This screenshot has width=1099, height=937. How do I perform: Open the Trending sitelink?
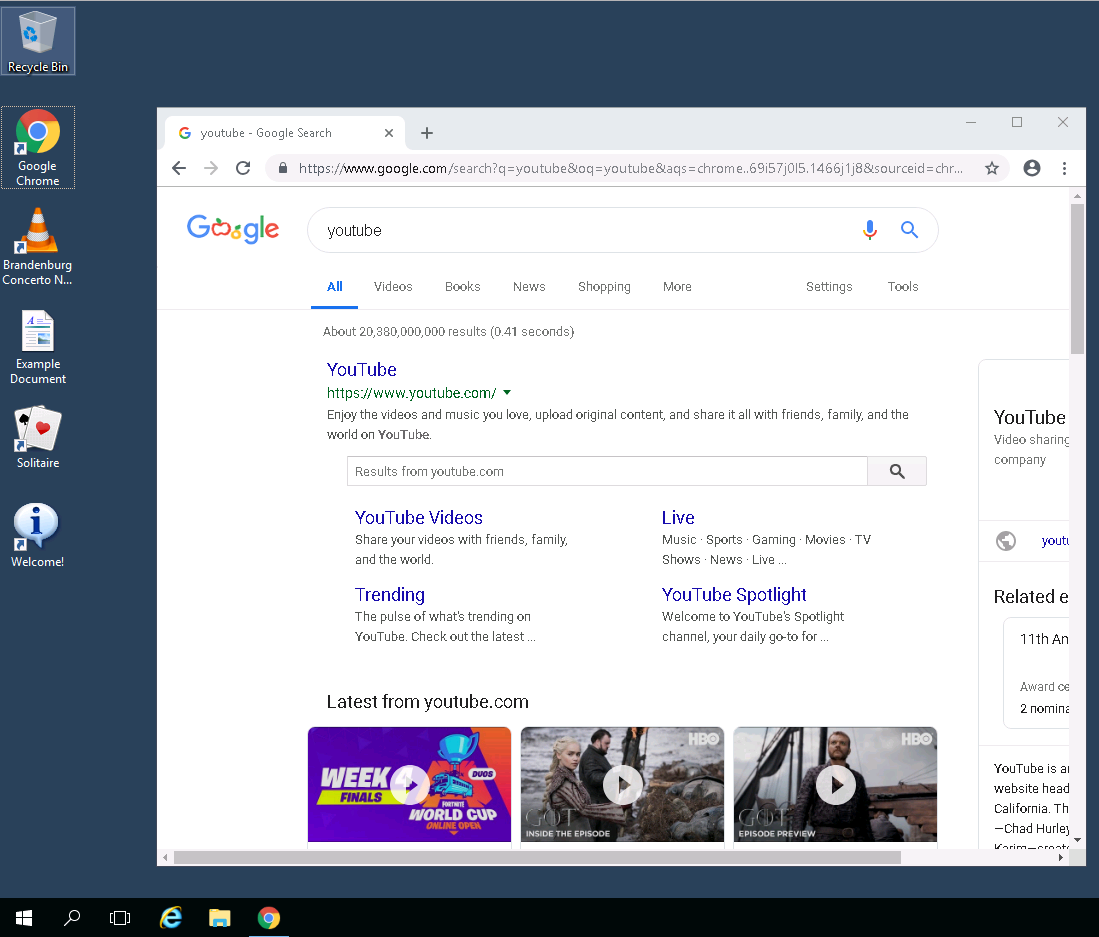pos(389,595)
